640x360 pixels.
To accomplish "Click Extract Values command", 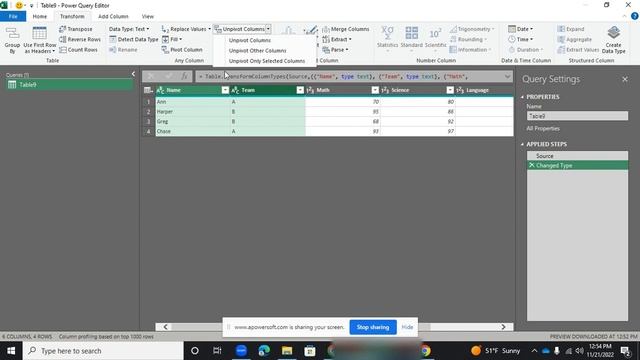I will [578, 50].
